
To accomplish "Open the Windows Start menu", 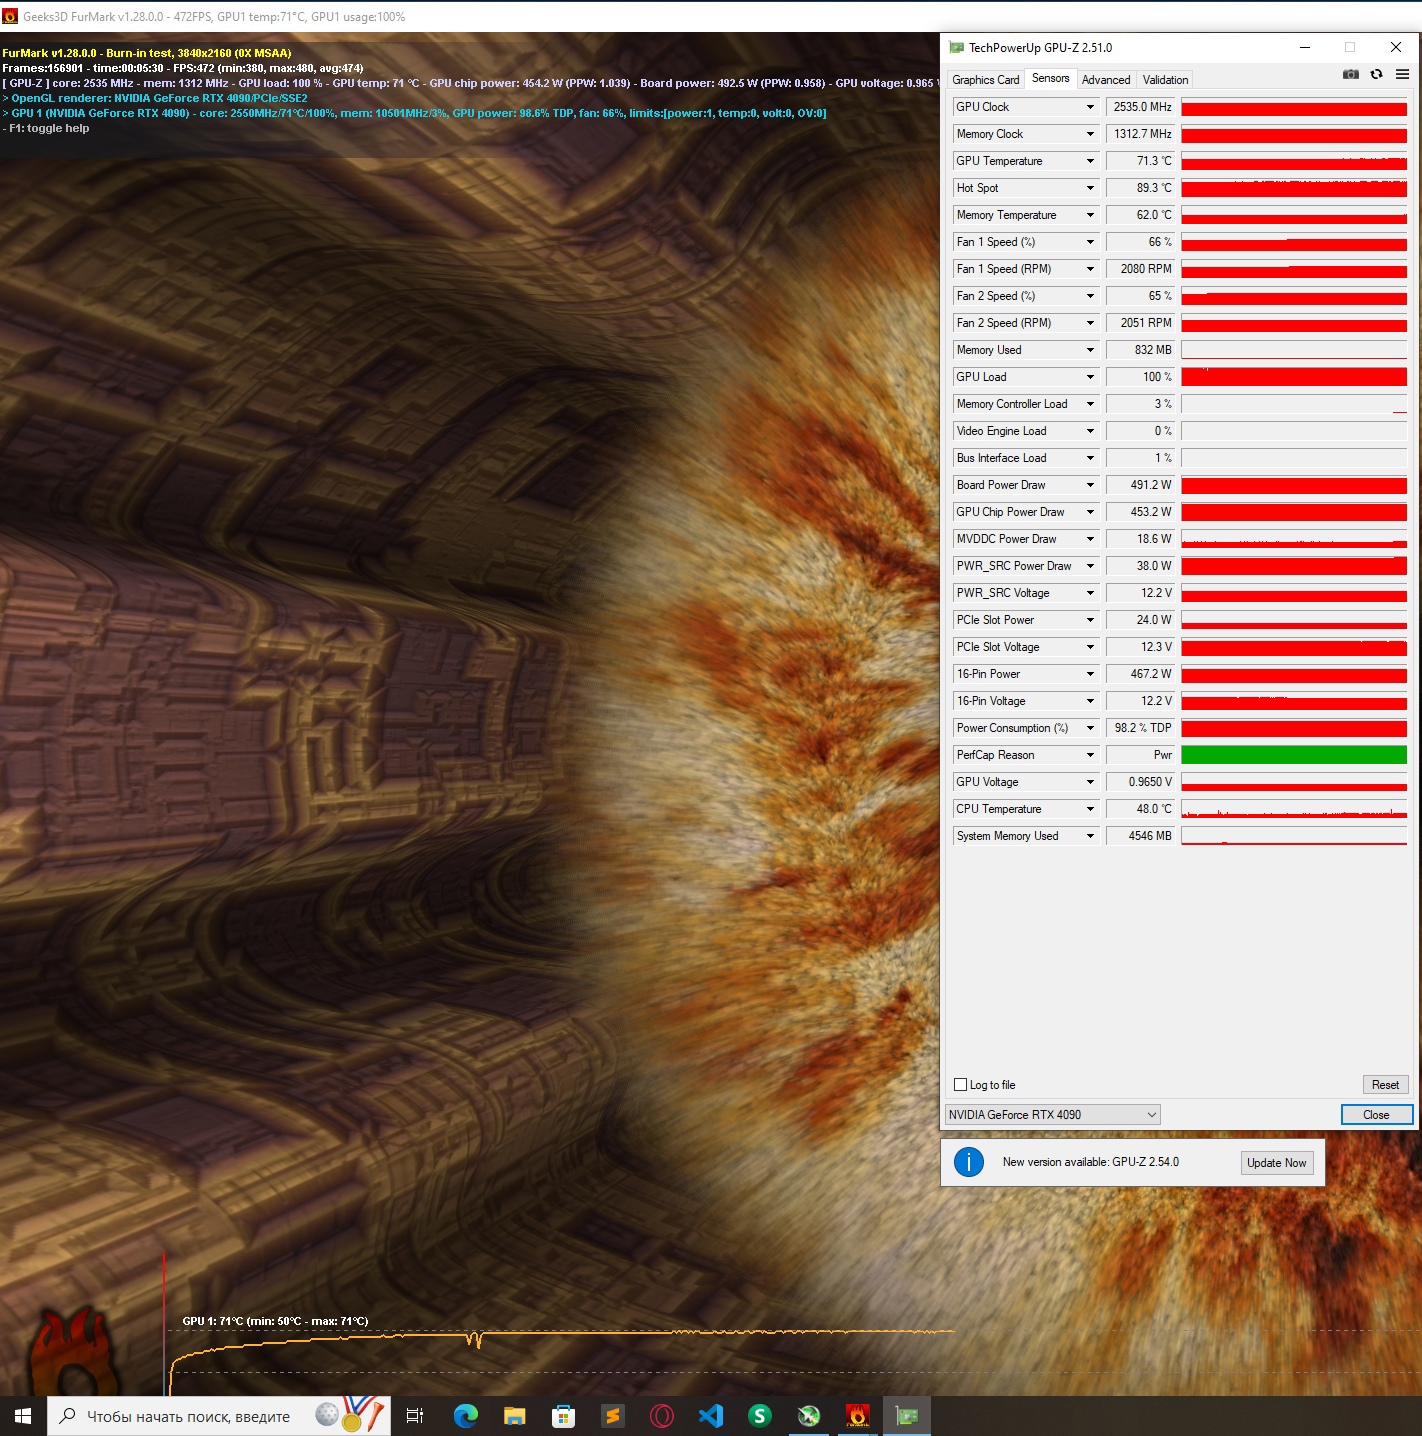I will (x=23, y=1416).
